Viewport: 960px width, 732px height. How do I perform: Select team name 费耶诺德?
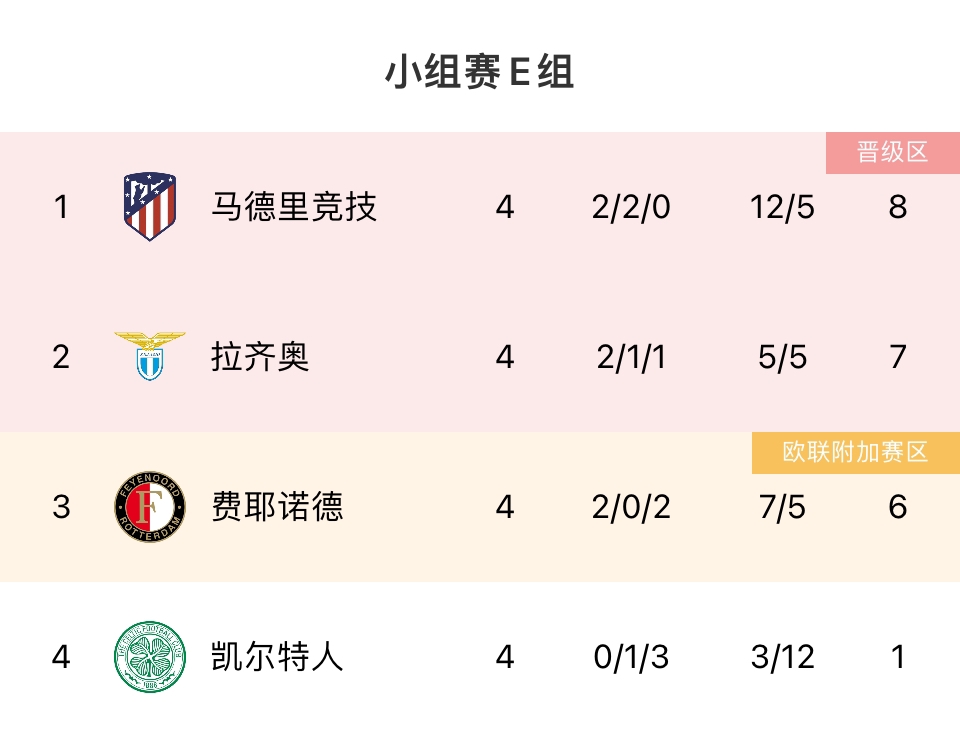point(277,507)
